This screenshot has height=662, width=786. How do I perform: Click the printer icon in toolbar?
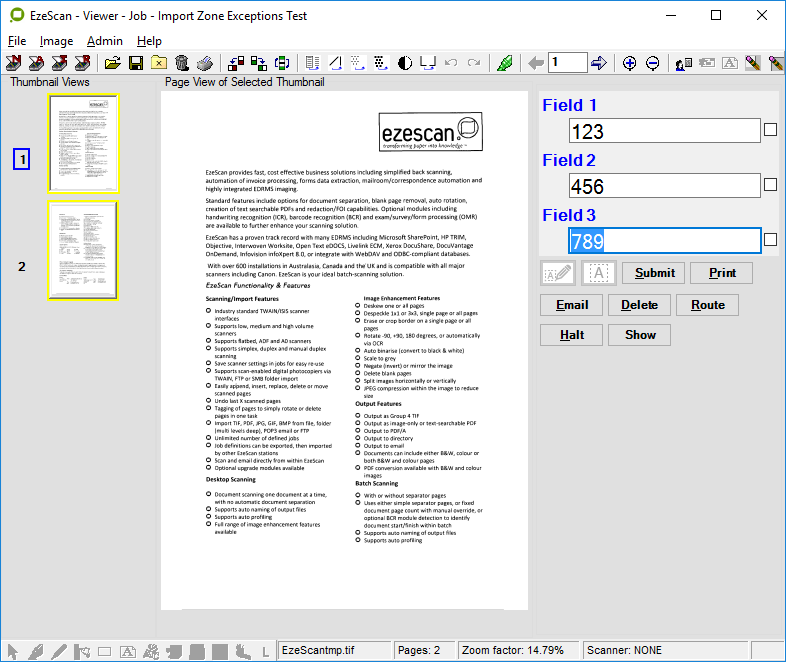(204, 63)
